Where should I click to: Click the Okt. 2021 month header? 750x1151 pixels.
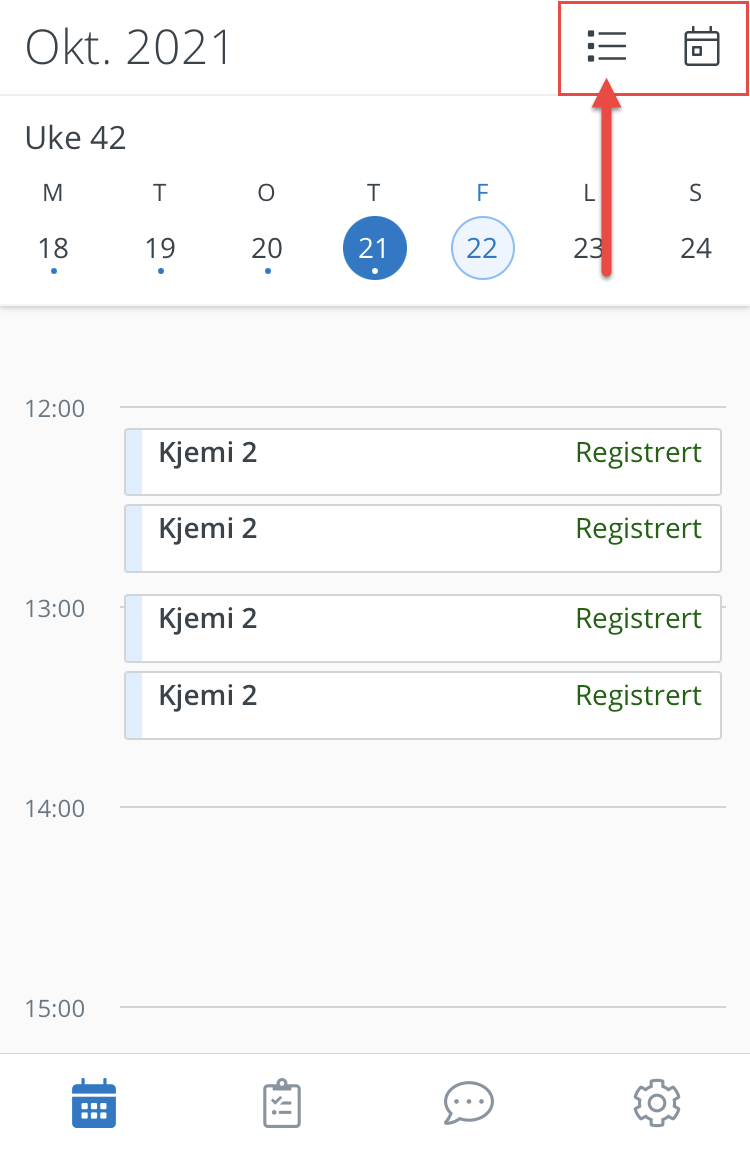128,48
